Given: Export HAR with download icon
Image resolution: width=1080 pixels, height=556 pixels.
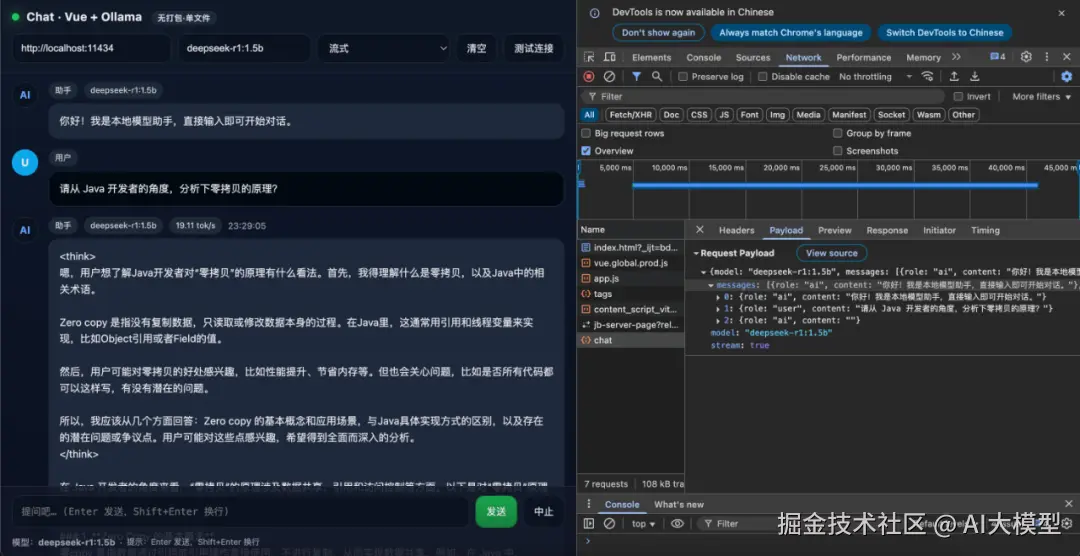Looking at the screenshot, I should tap(975, 76).
